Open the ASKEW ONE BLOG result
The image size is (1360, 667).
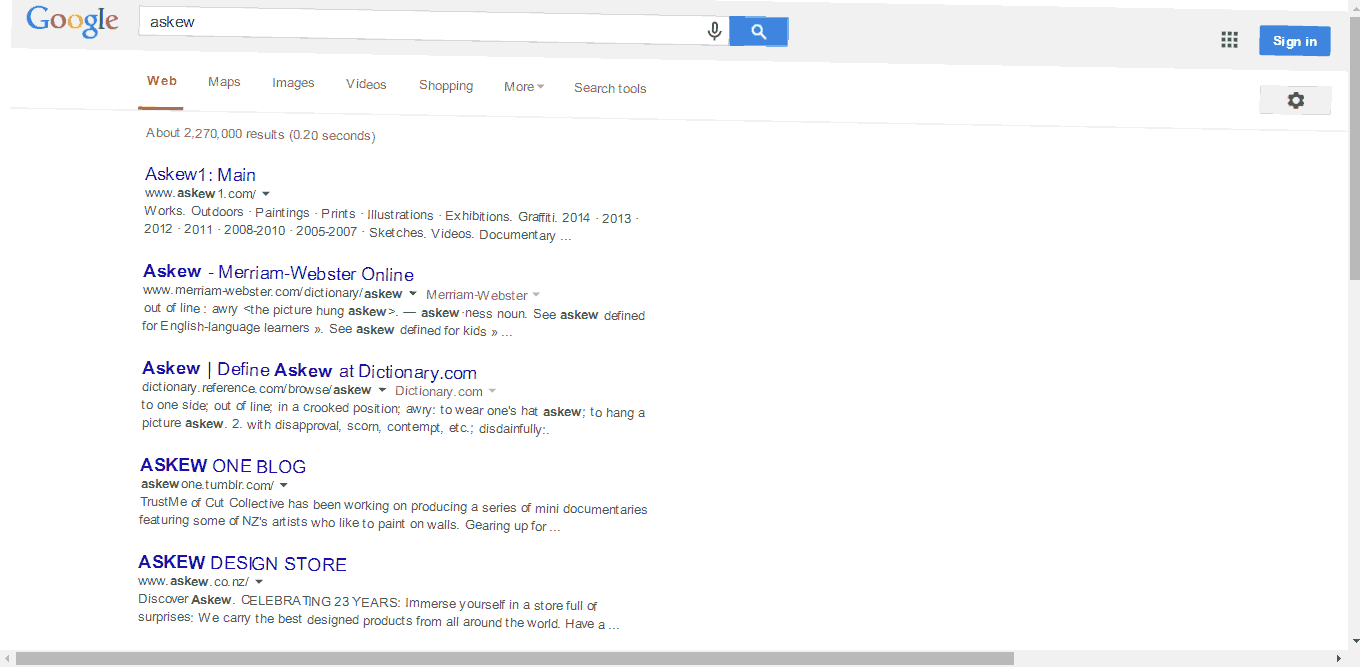coord(223,466)
